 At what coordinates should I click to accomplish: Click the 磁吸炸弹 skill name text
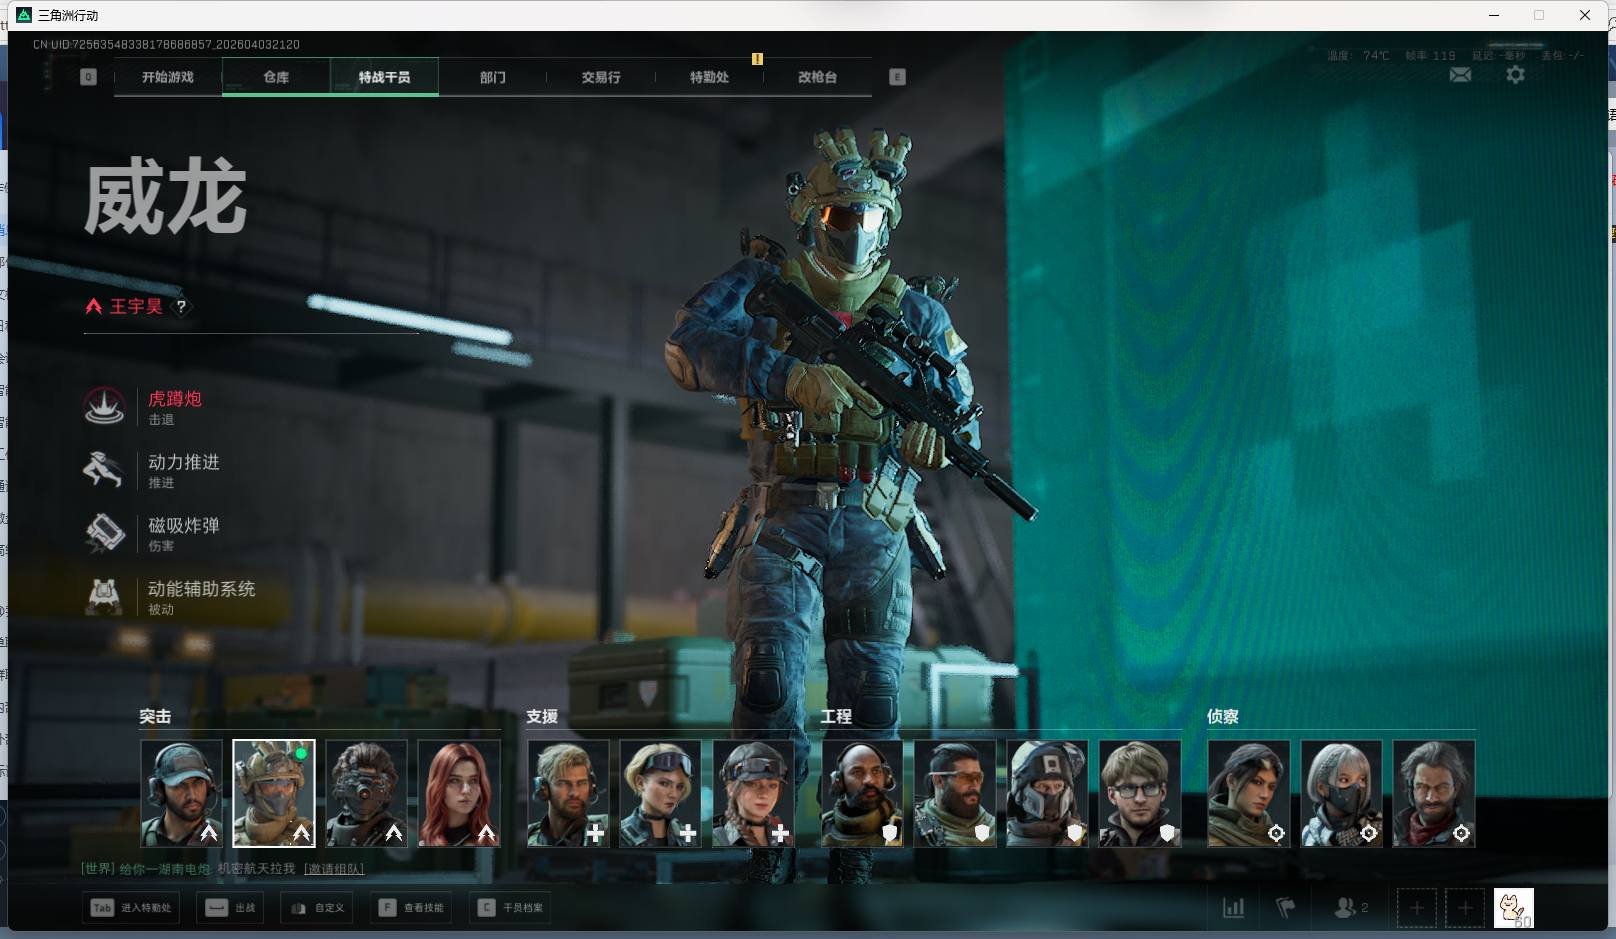184,525
